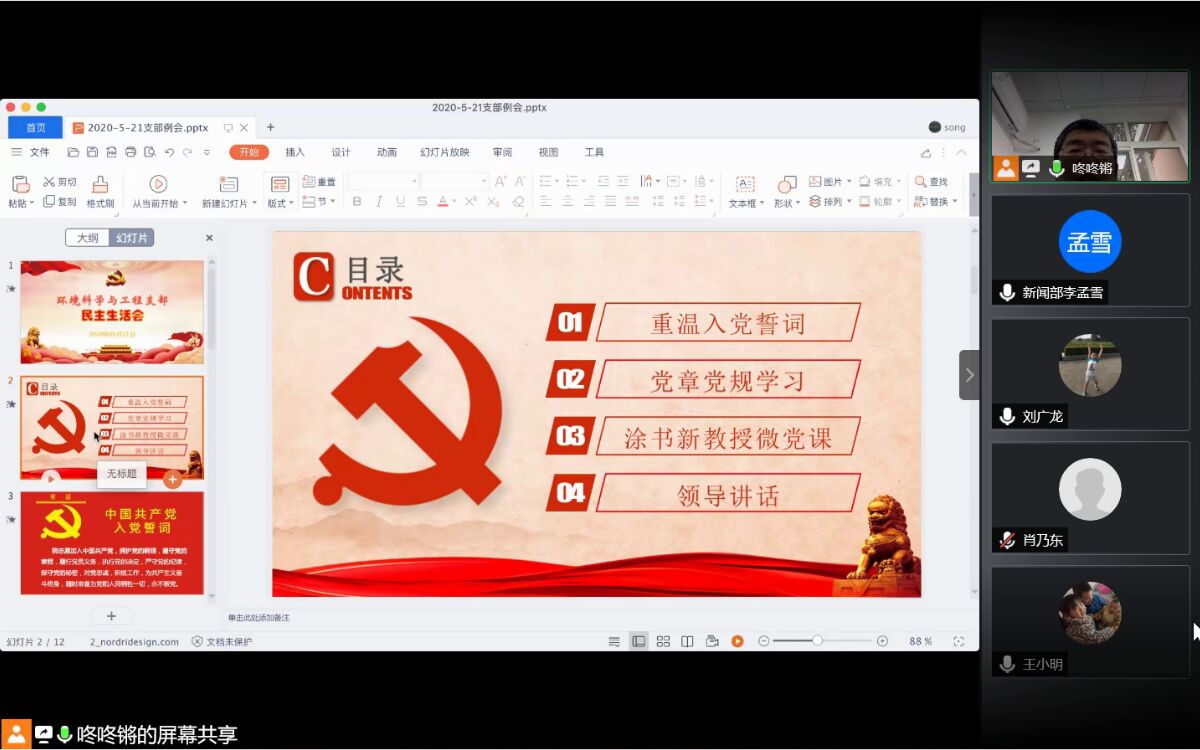Click the orange play slideshow status icon
This screenshot has width=1200, height=750.
point(737,641)
